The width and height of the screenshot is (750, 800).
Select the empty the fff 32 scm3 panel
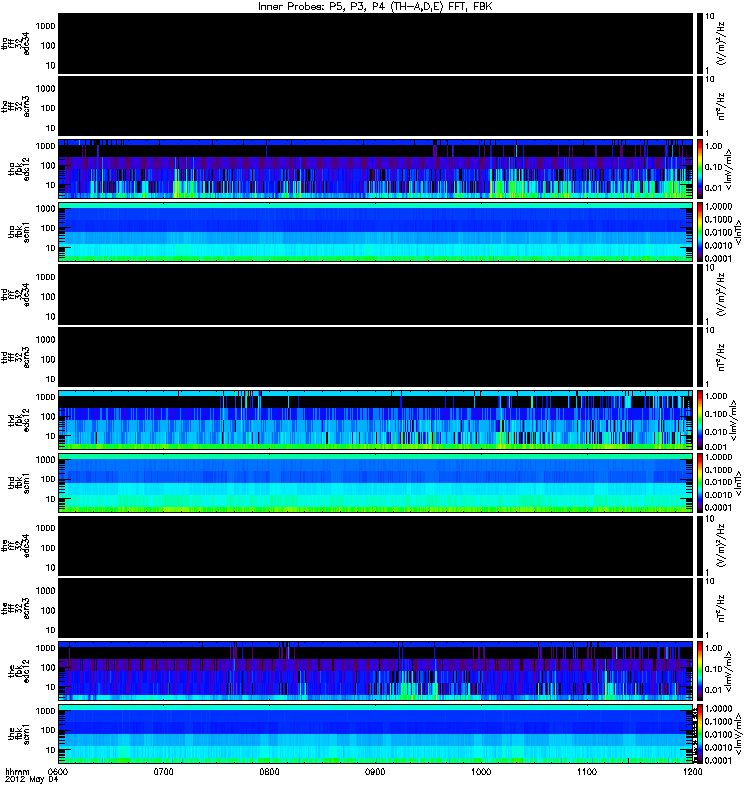[x=376, y=608]
